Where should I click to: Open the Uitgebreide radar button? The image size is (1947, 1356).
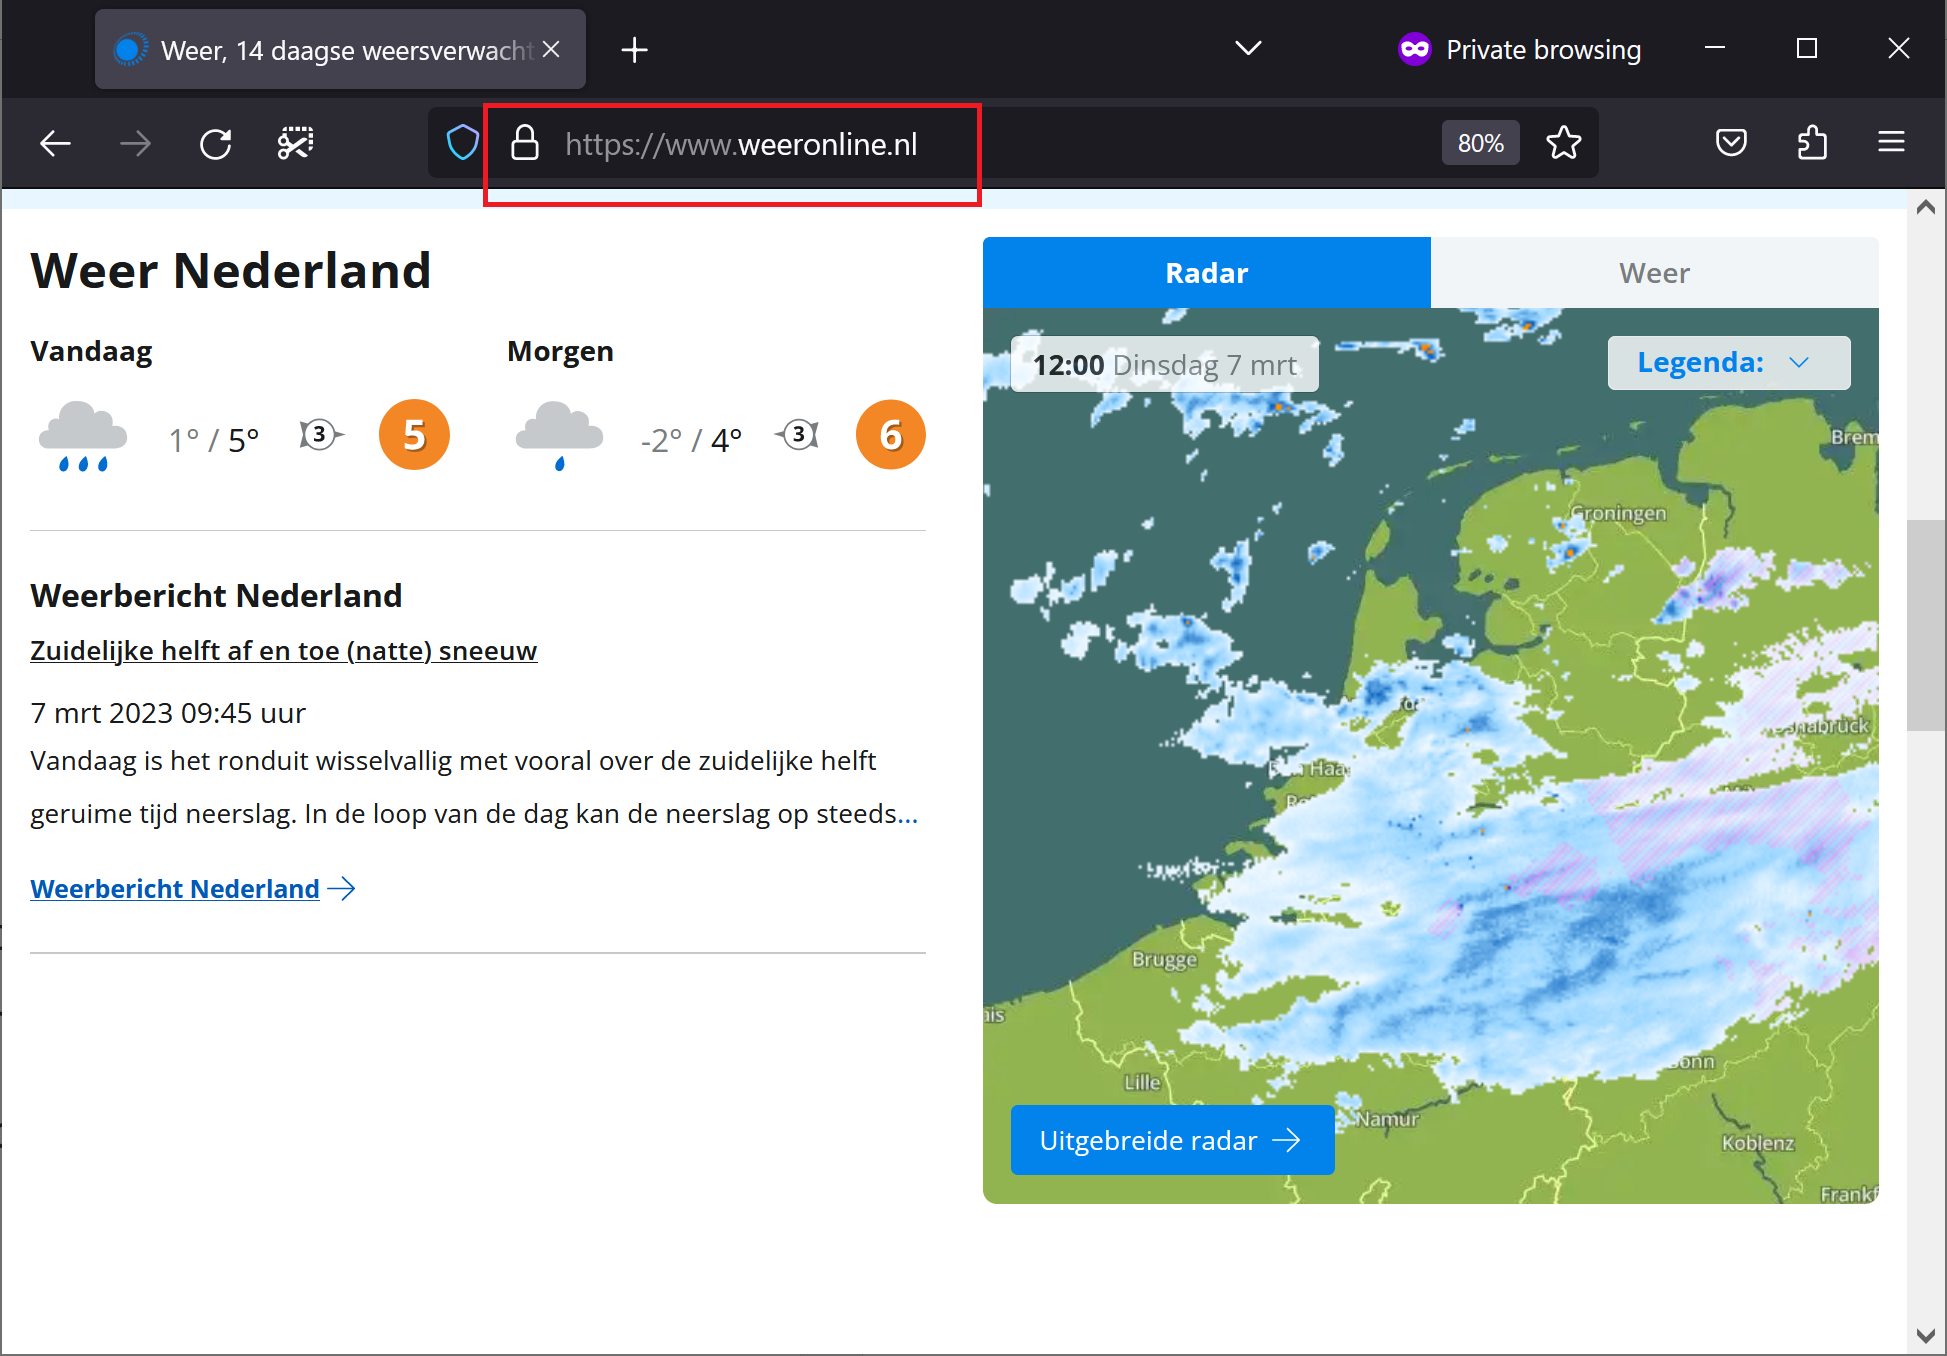pos(1172,1140)
